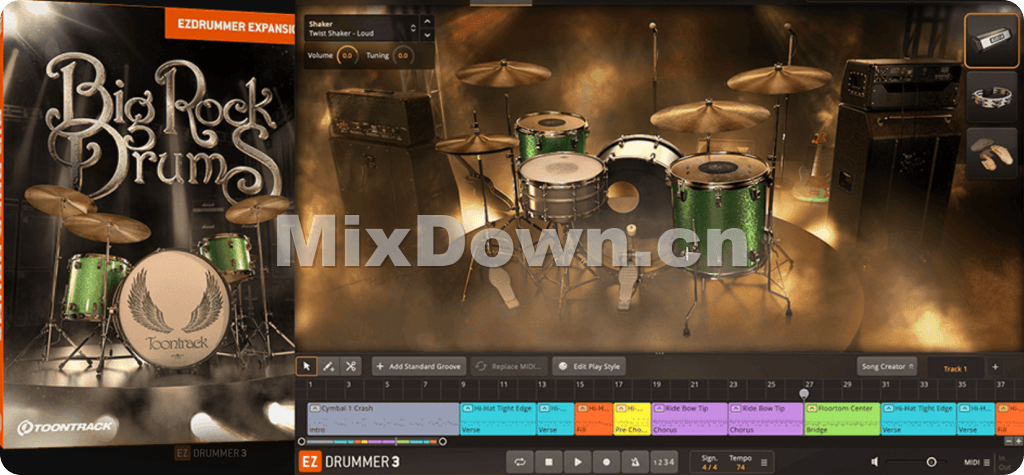
Task: Click the upper right crash cymbal
Action: click(779, 78)
